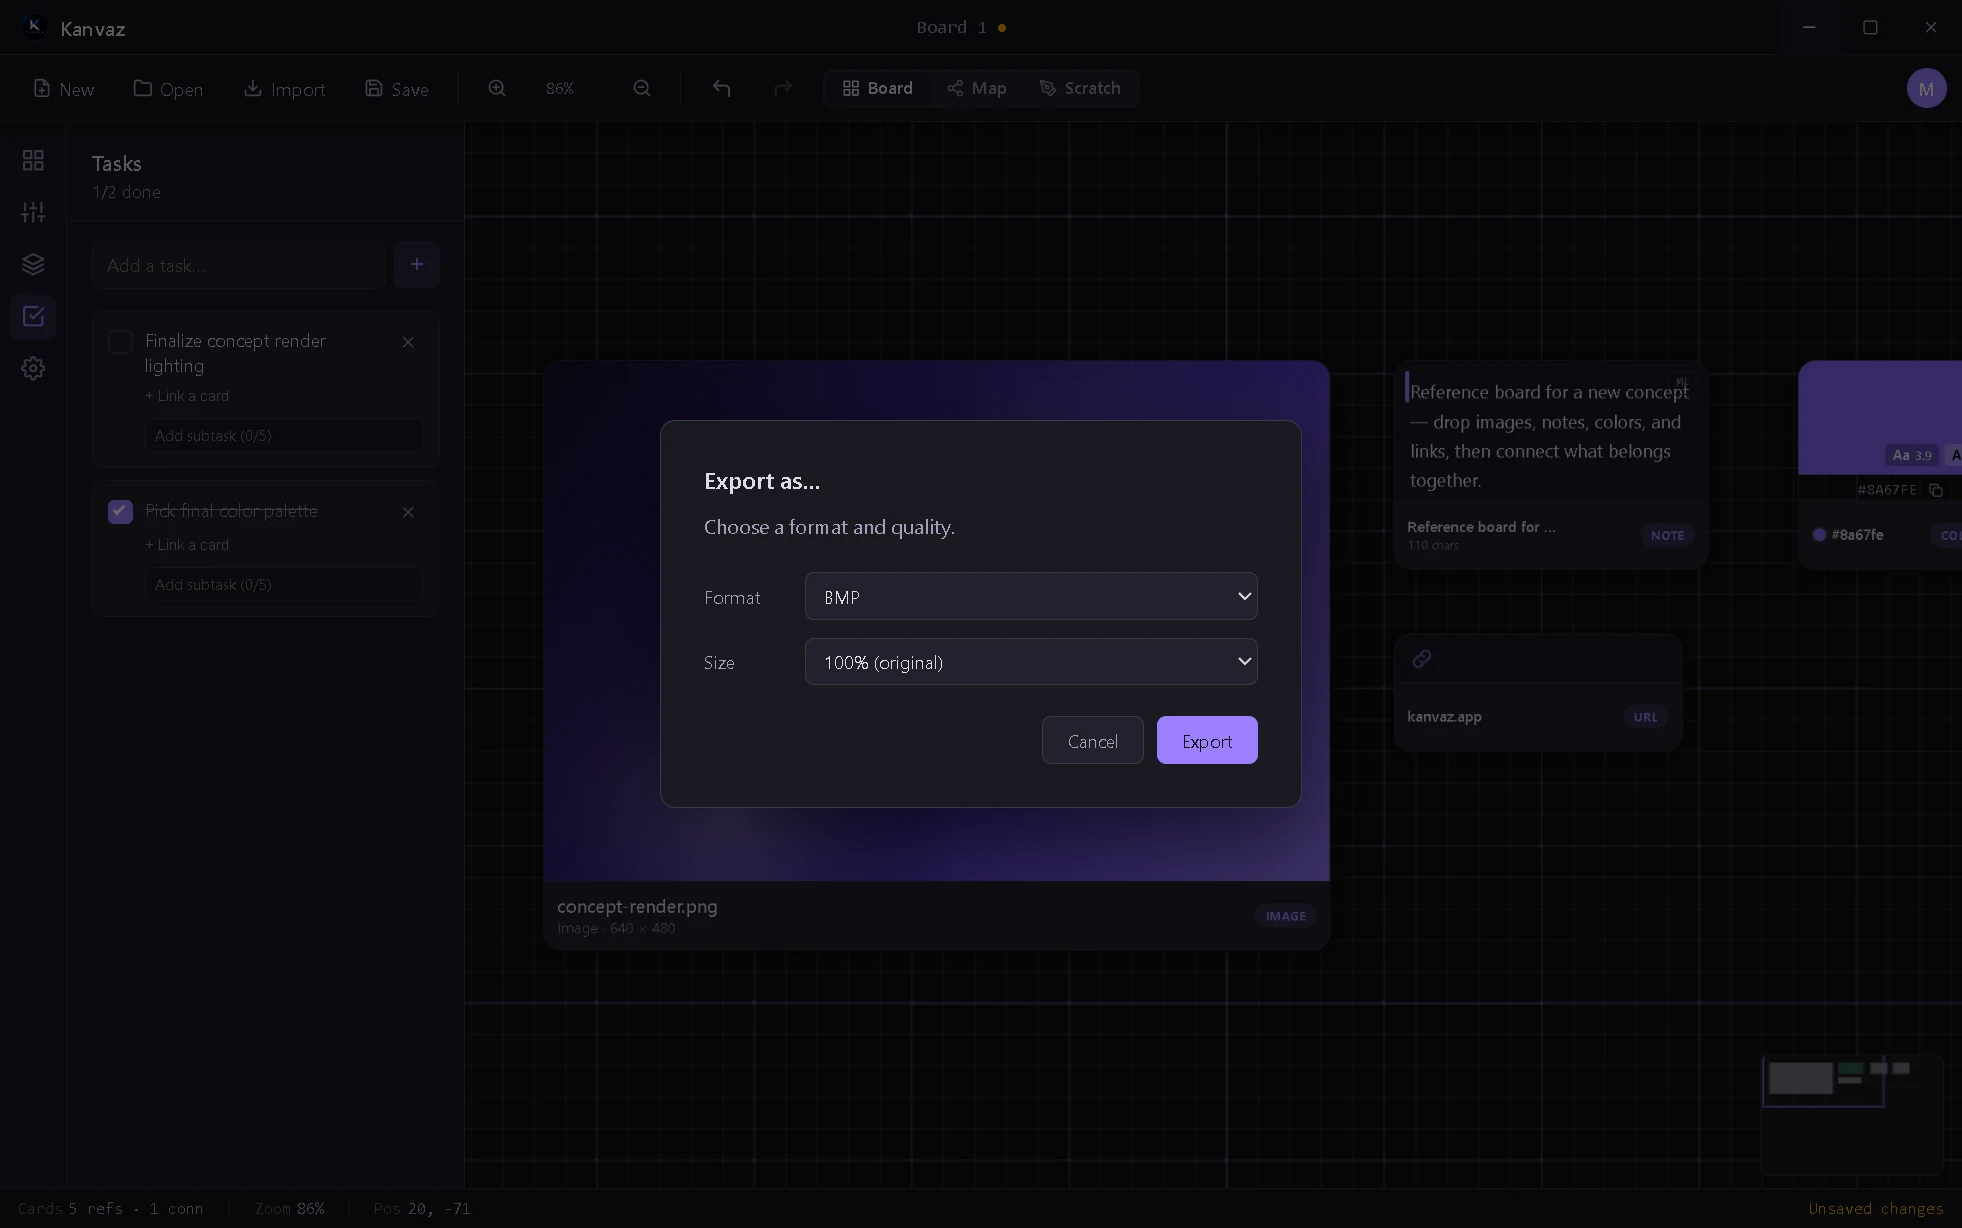Image resolution: width=1962 pixels, height=1228 pixels.
Task: Click the redo arrow icon
Action: pyautogui.click(x=783, y=88)
